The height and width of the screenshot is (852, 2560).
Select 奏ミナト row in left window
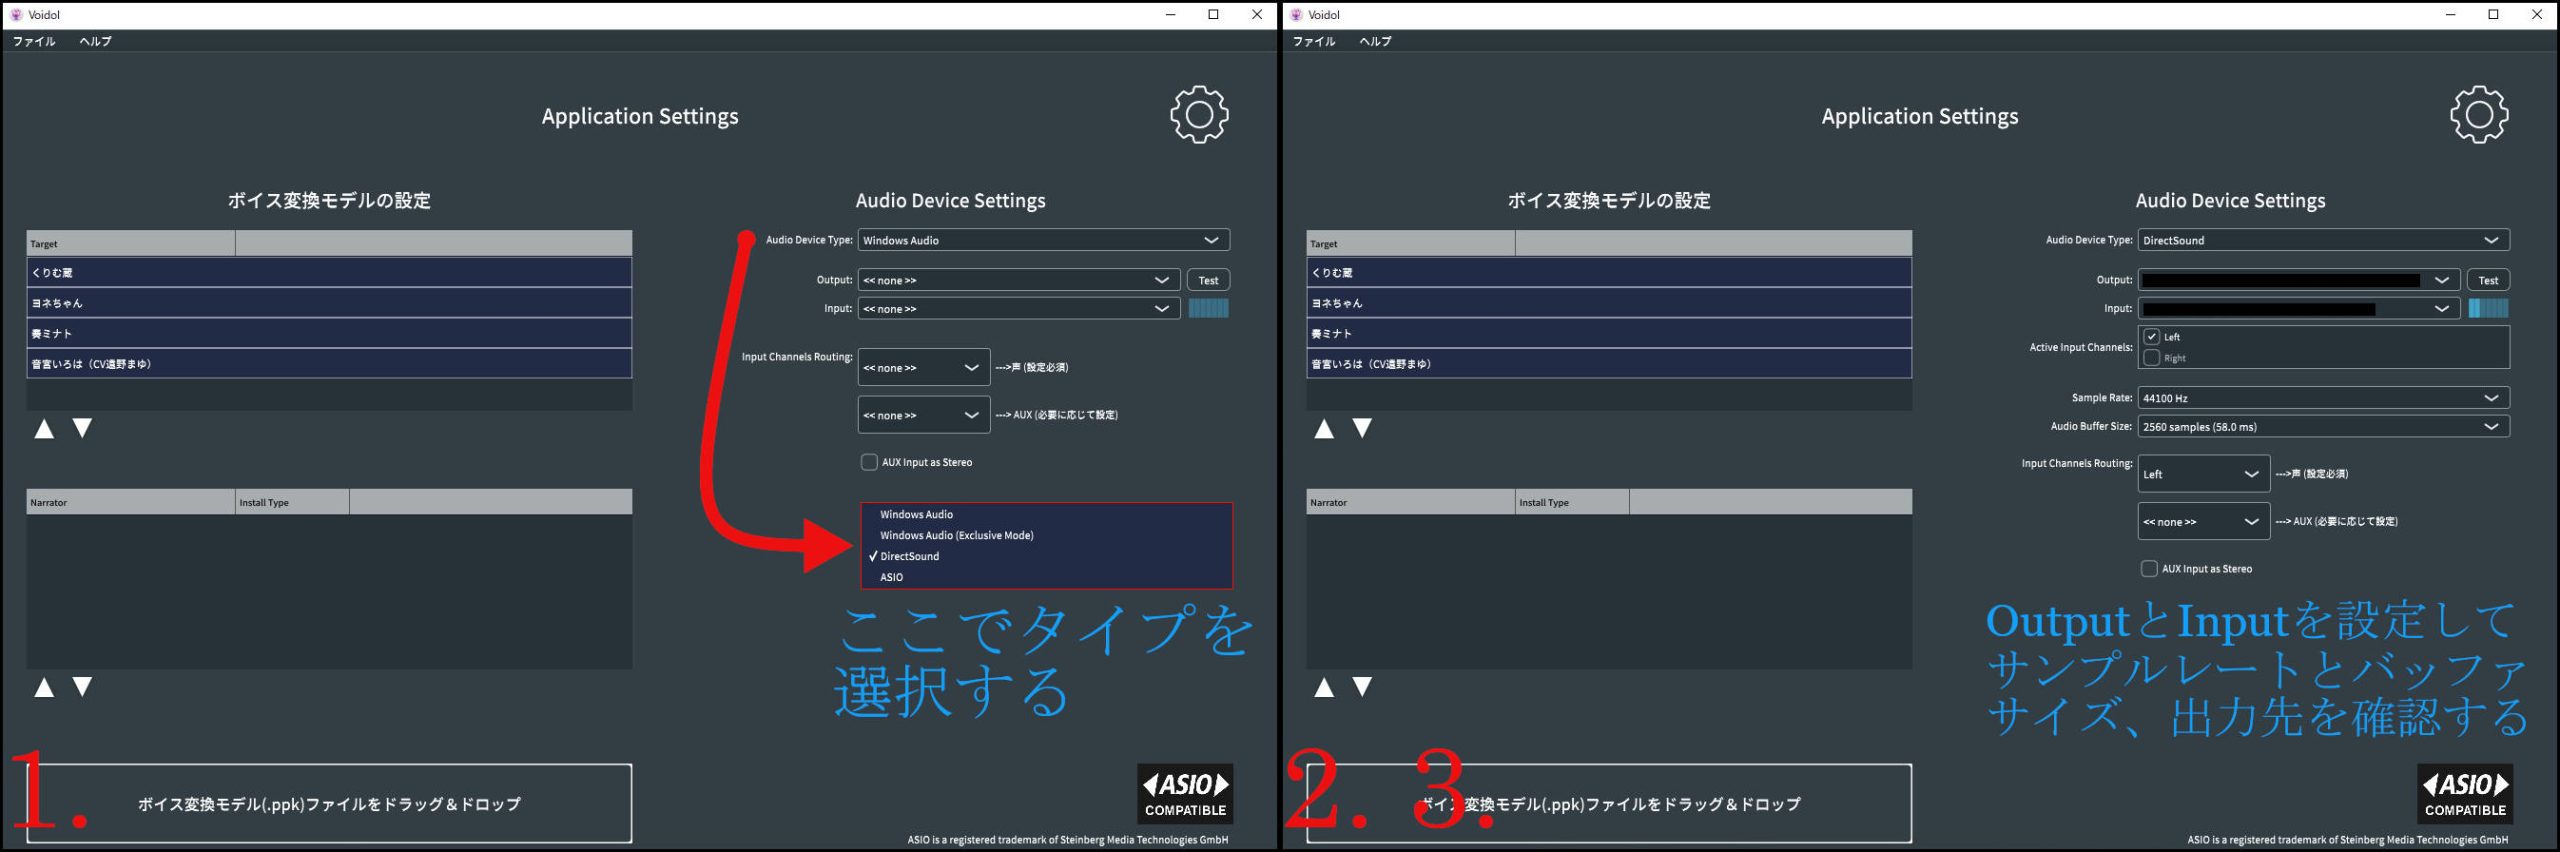(x=329, y=333)
